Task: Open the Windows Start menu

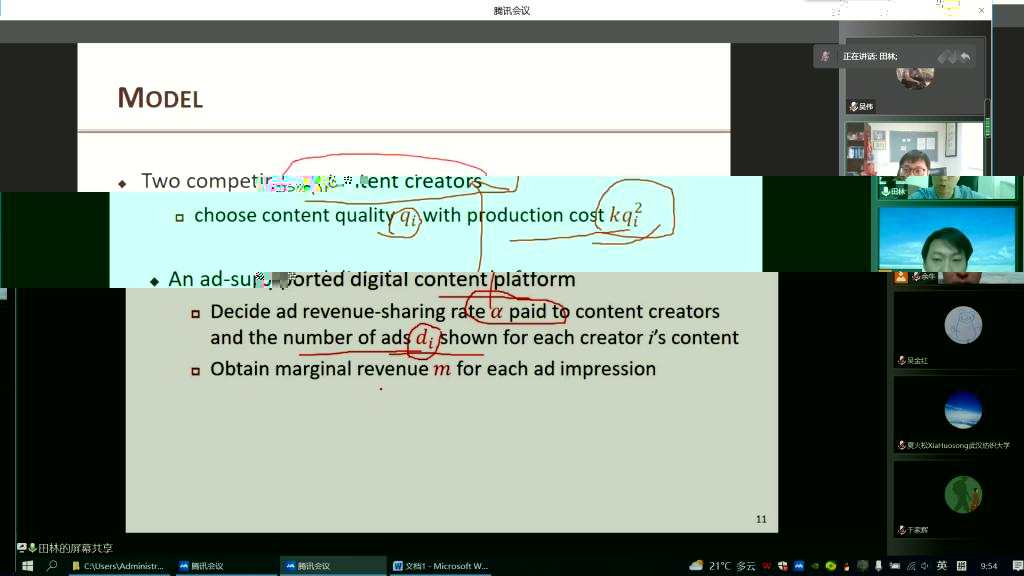Action: (x=27, y=566)
